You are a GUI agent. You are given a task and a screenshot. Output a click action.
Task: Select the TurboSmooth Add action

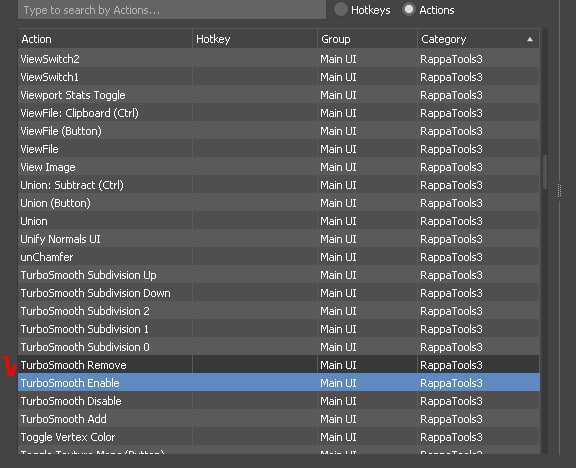click(279, 419)
